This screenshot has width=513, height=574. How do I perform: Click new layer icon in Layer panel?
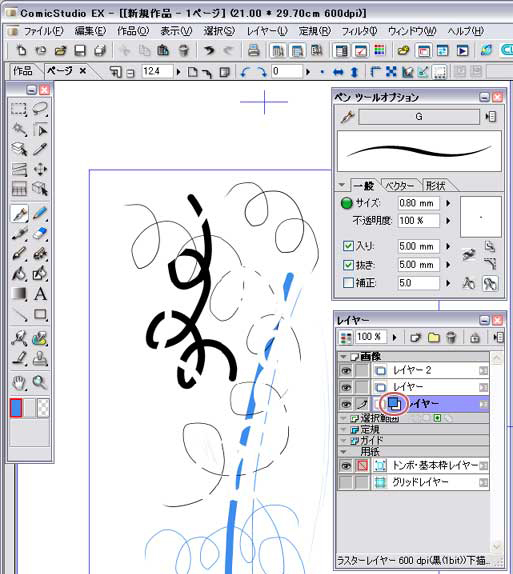(x=415, y=337)
